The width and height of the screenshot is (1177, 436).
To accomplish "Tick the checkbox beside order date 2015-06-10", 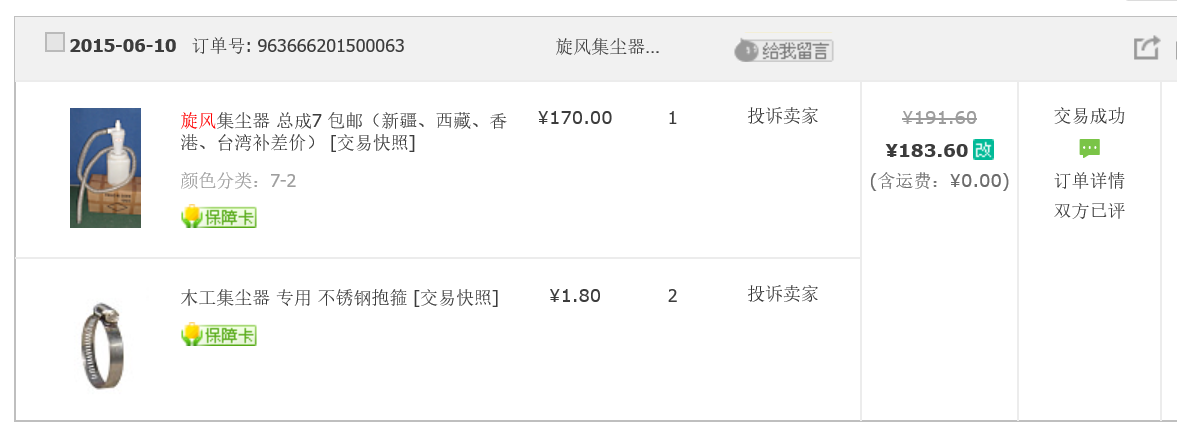I will pos(54,42).
